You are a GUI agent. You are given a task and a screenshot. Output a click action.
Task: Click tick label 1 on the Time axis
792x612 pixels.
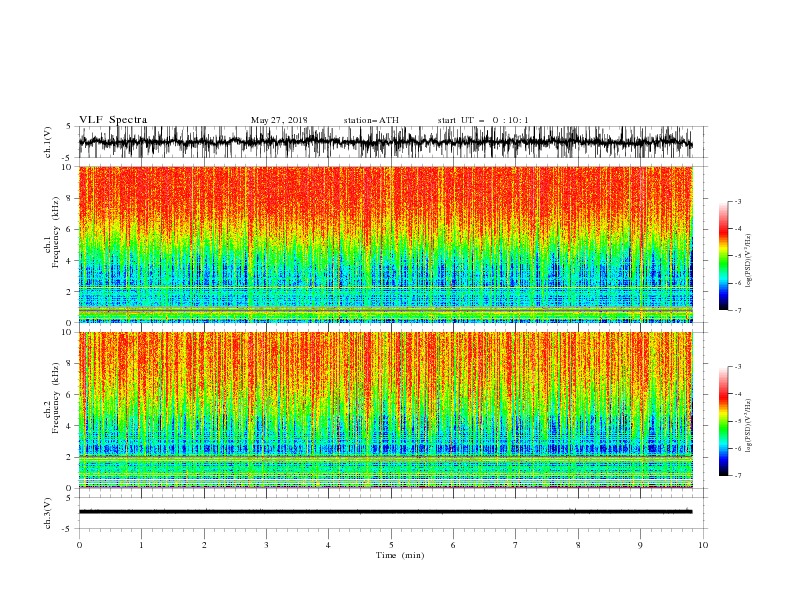click(x=141, y=545)
